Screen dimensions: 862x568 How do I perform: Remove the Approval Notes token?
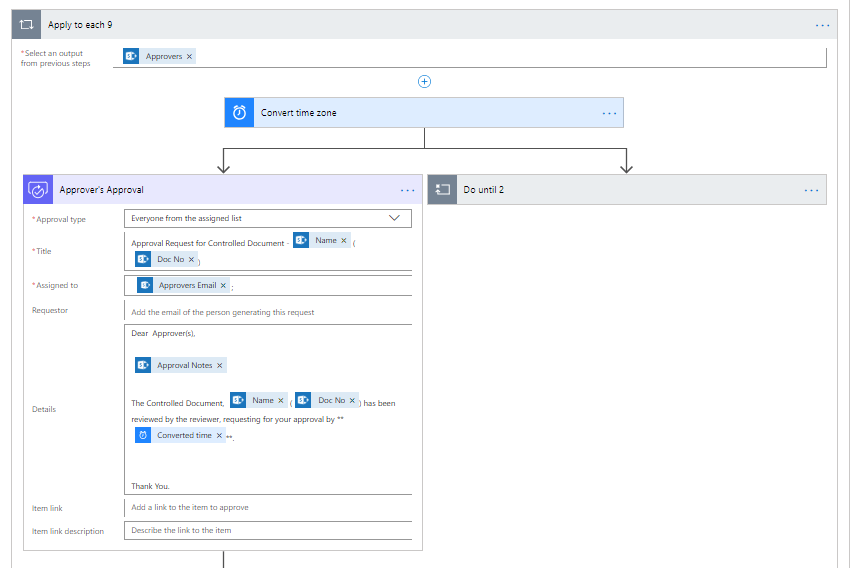coord(219,366)
